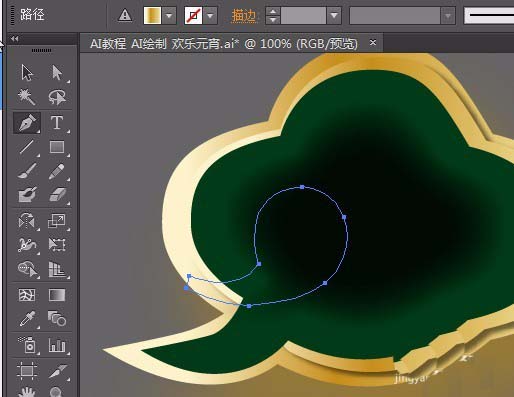Click the stroke weight up/down stepper
The image size is (514, 397).
point(273,15)
